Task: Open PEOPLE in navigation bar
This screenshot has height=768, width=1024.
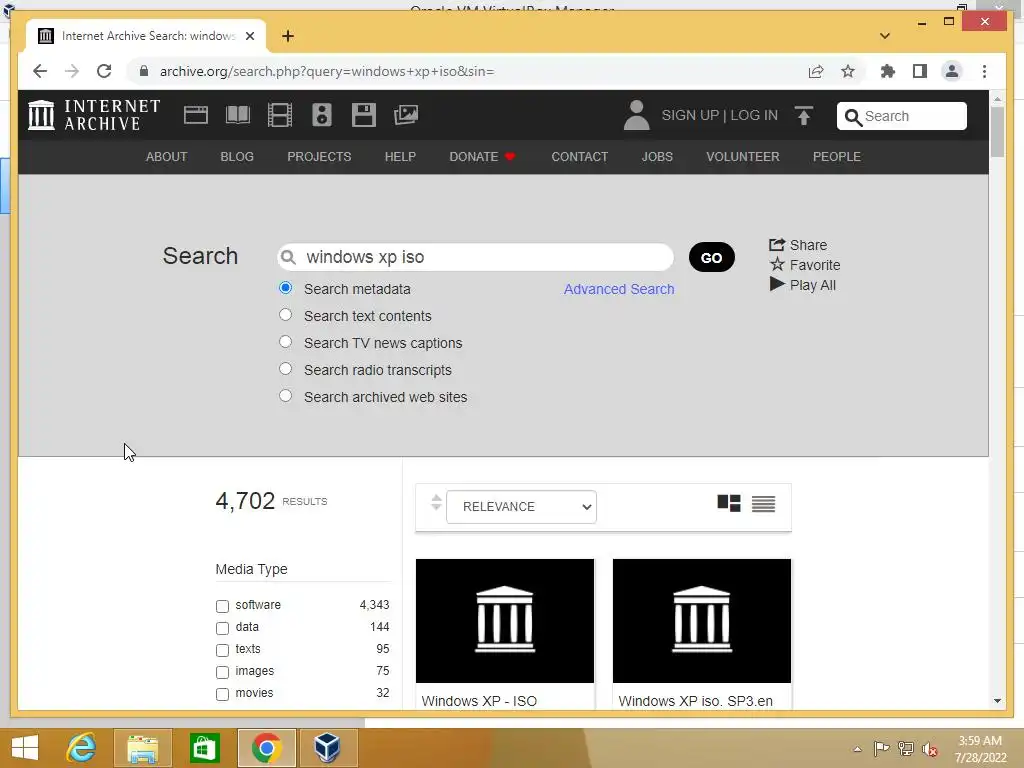Action: point(837,157)
